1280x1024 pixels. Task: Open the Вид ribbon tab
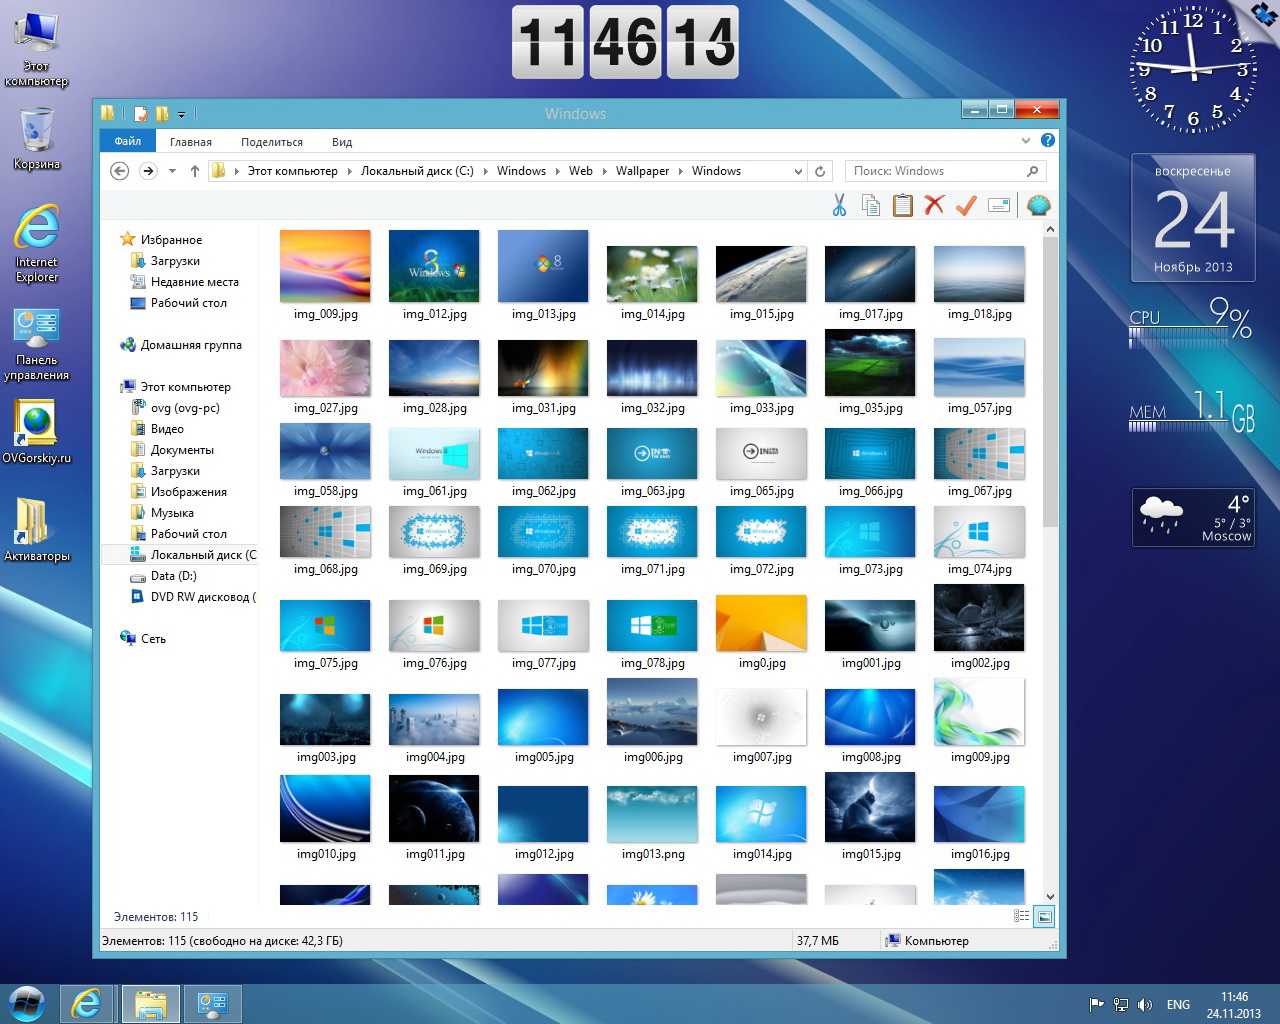[342, 142]
